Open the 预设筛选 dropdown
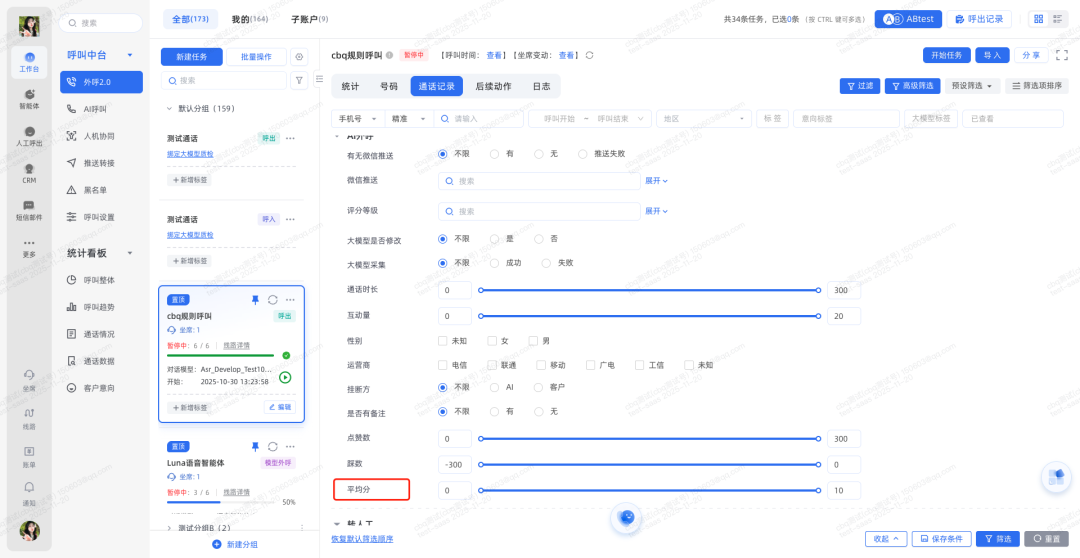 972,86
